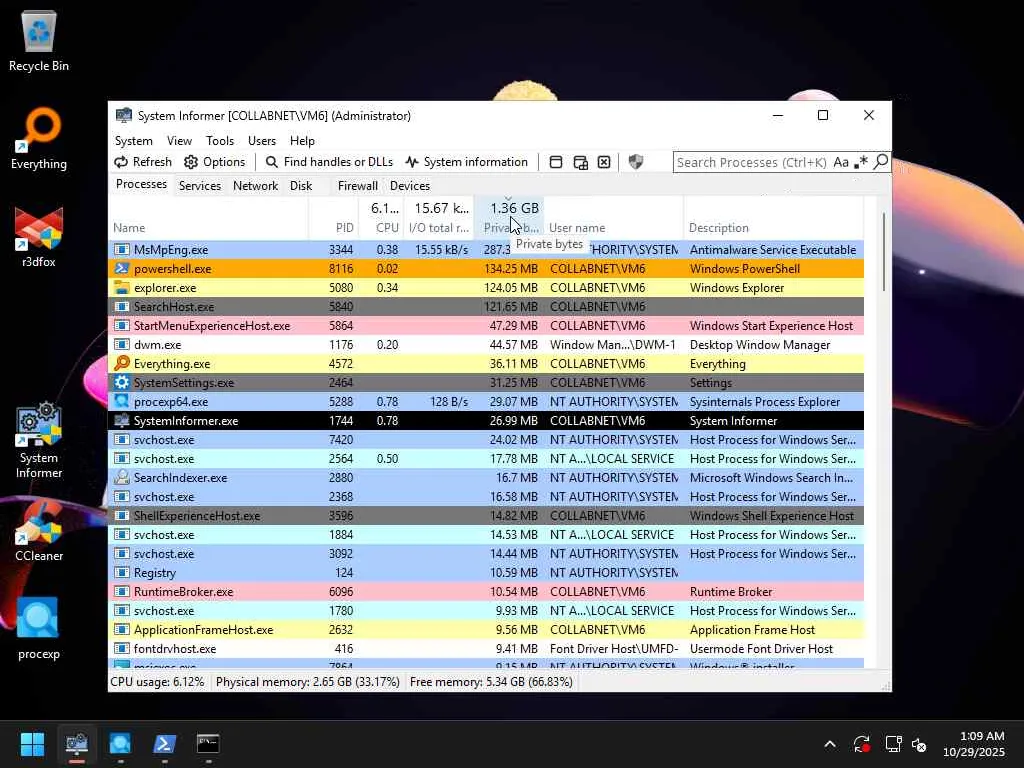Click the SystemInformer.exe process icon
Viewport: 1024px width, 768px height.
[121, 421]
